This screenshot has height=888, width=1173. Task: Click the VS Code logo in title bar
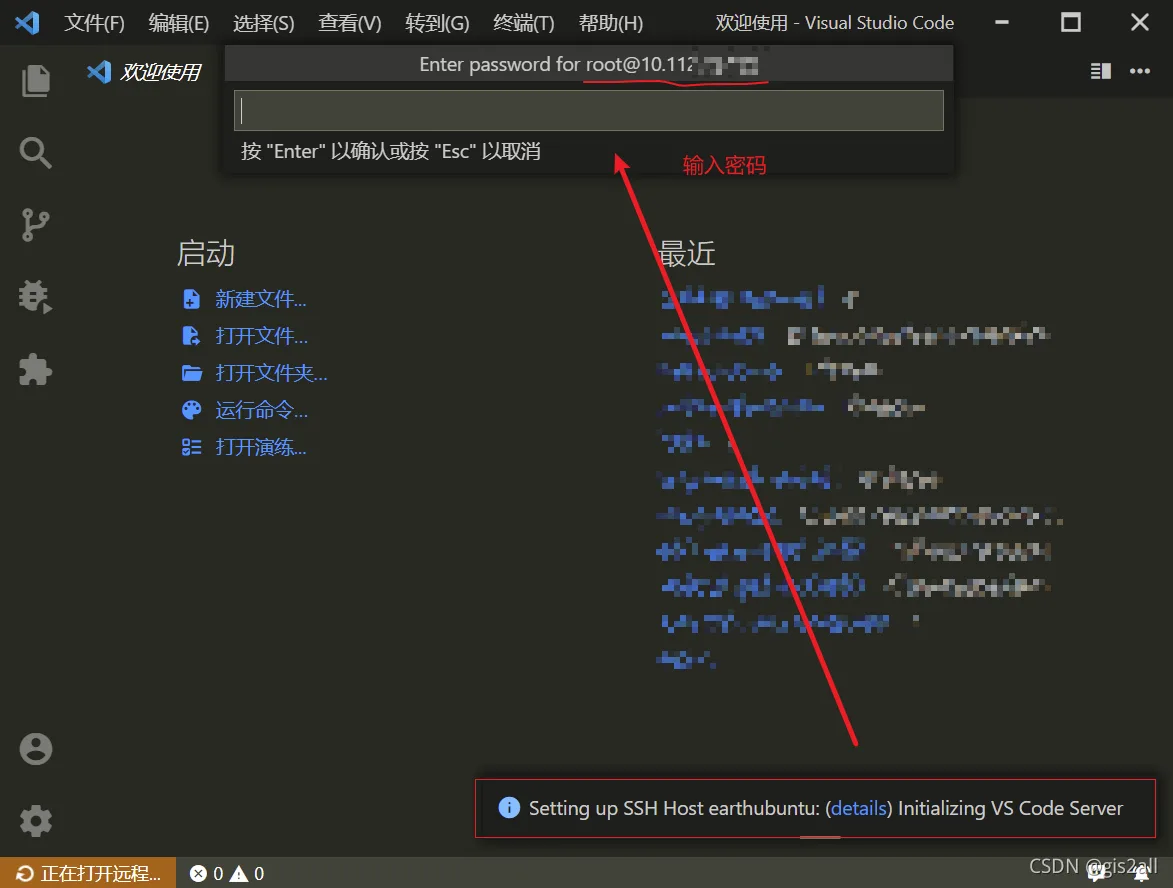28,22
